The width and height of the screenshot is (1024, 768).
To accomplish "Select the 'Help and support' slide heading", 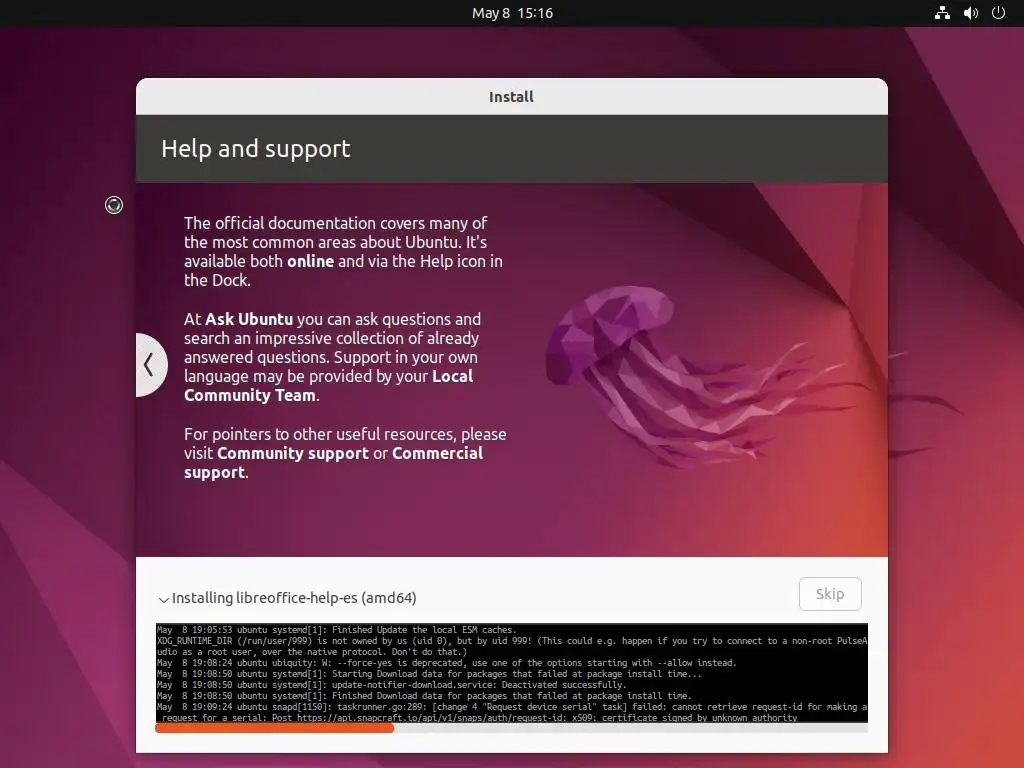I will pos(255,149).
